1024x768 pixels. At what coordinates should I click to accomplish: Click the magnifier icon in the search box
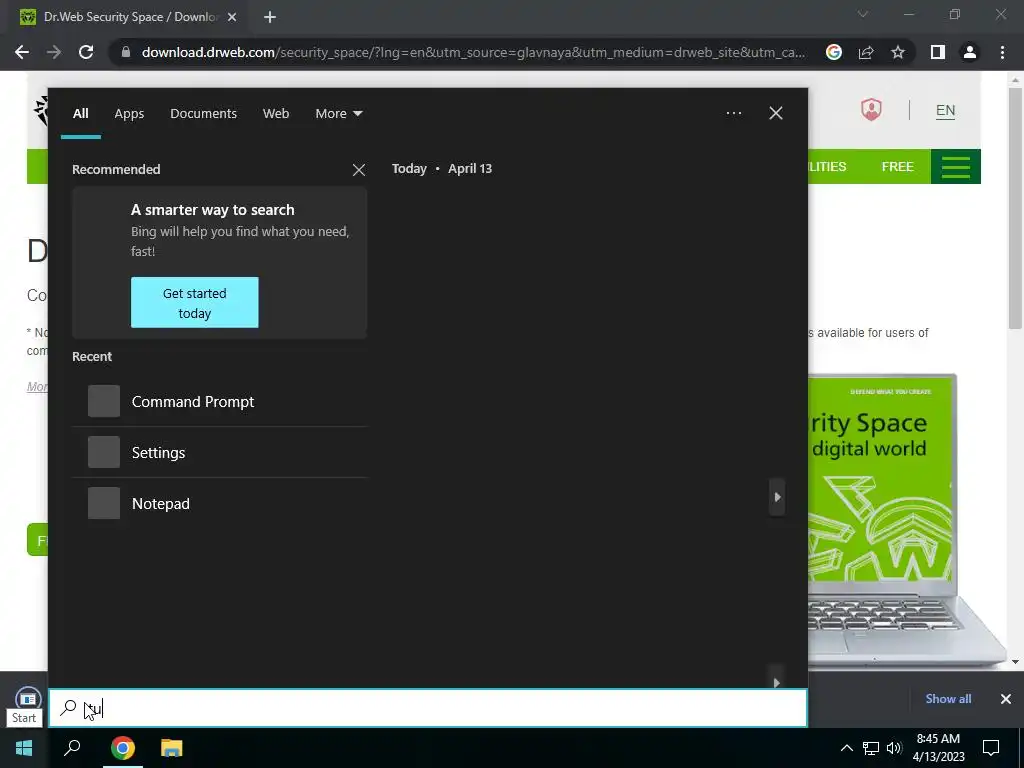[x=69, y=708]
